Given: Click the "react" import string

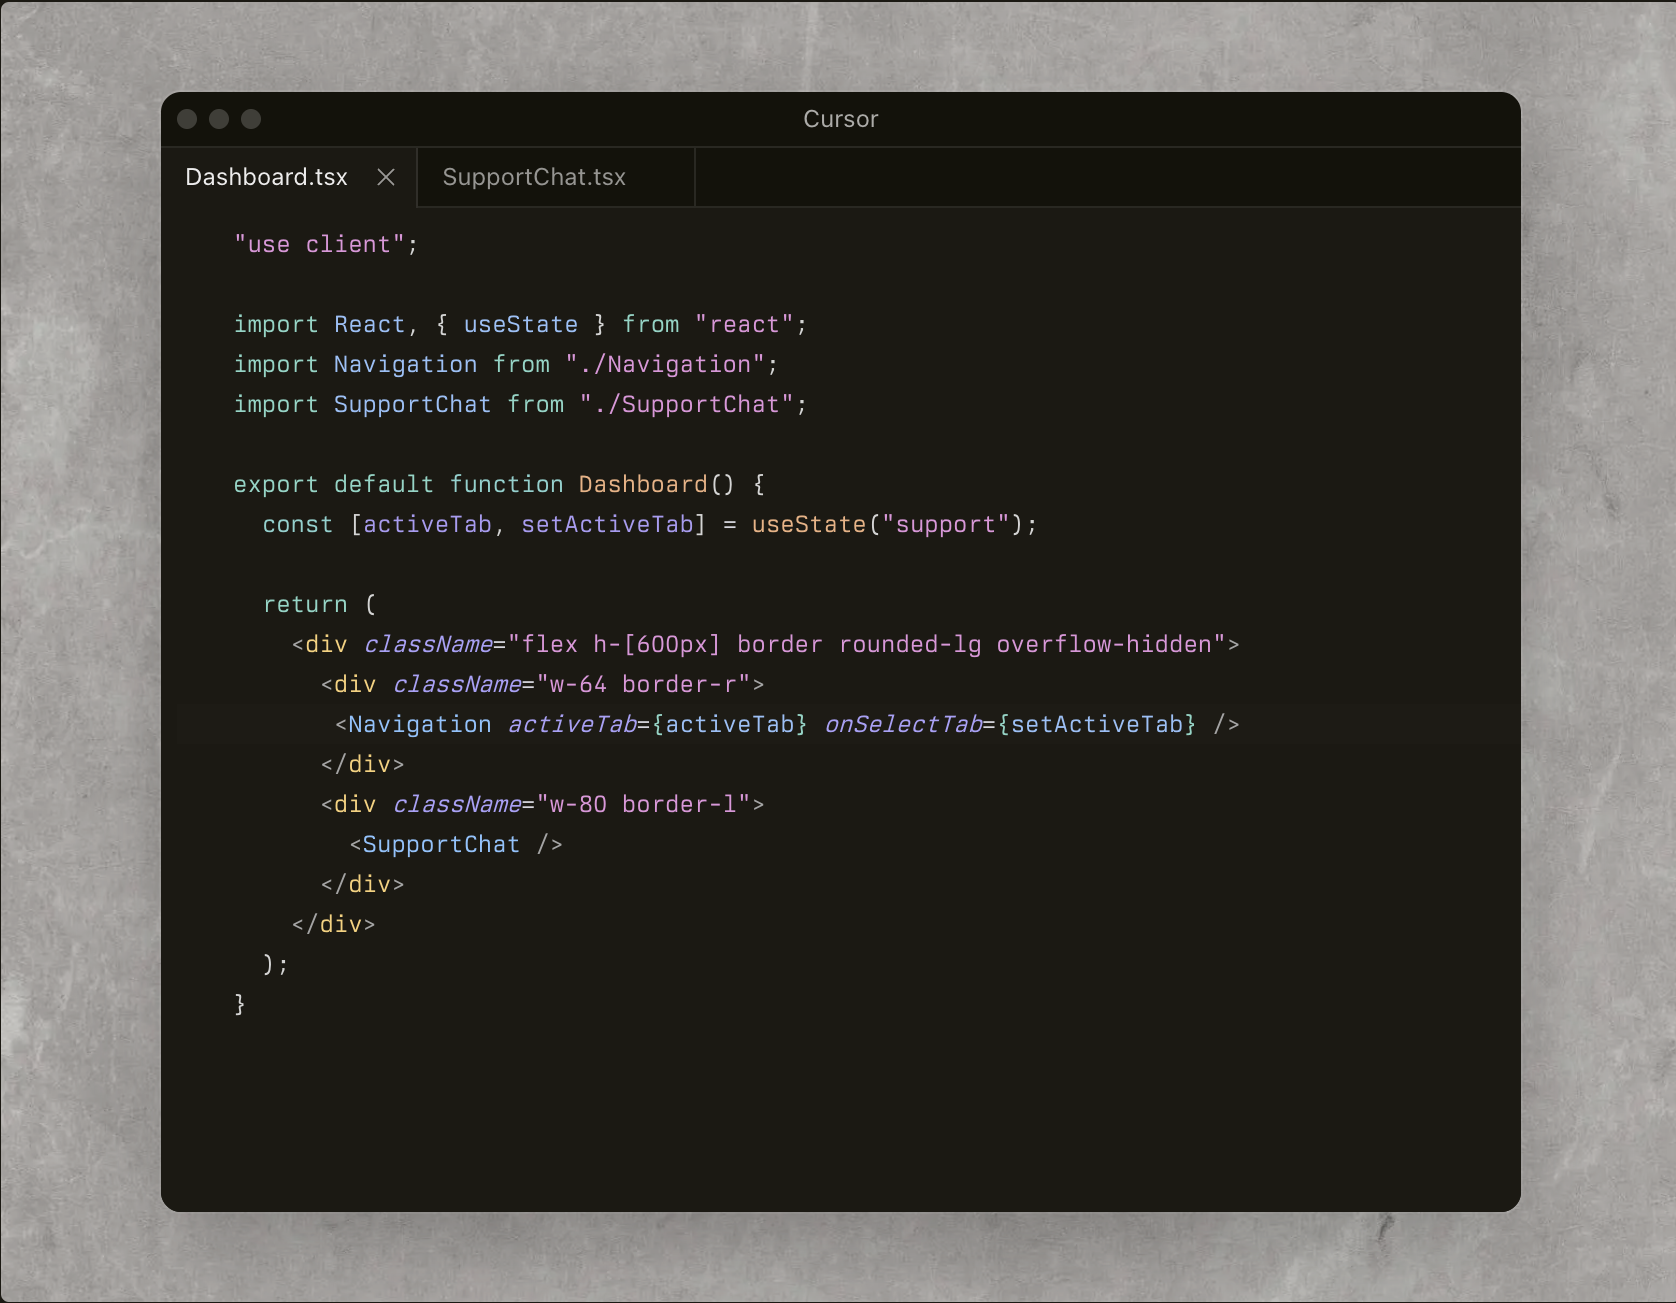Looking at the screenshot, I should point(743,325).
